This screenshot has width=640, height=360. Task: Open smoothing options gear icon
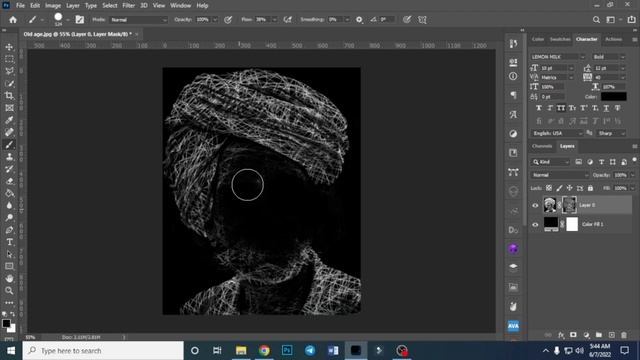pos(359,20)
